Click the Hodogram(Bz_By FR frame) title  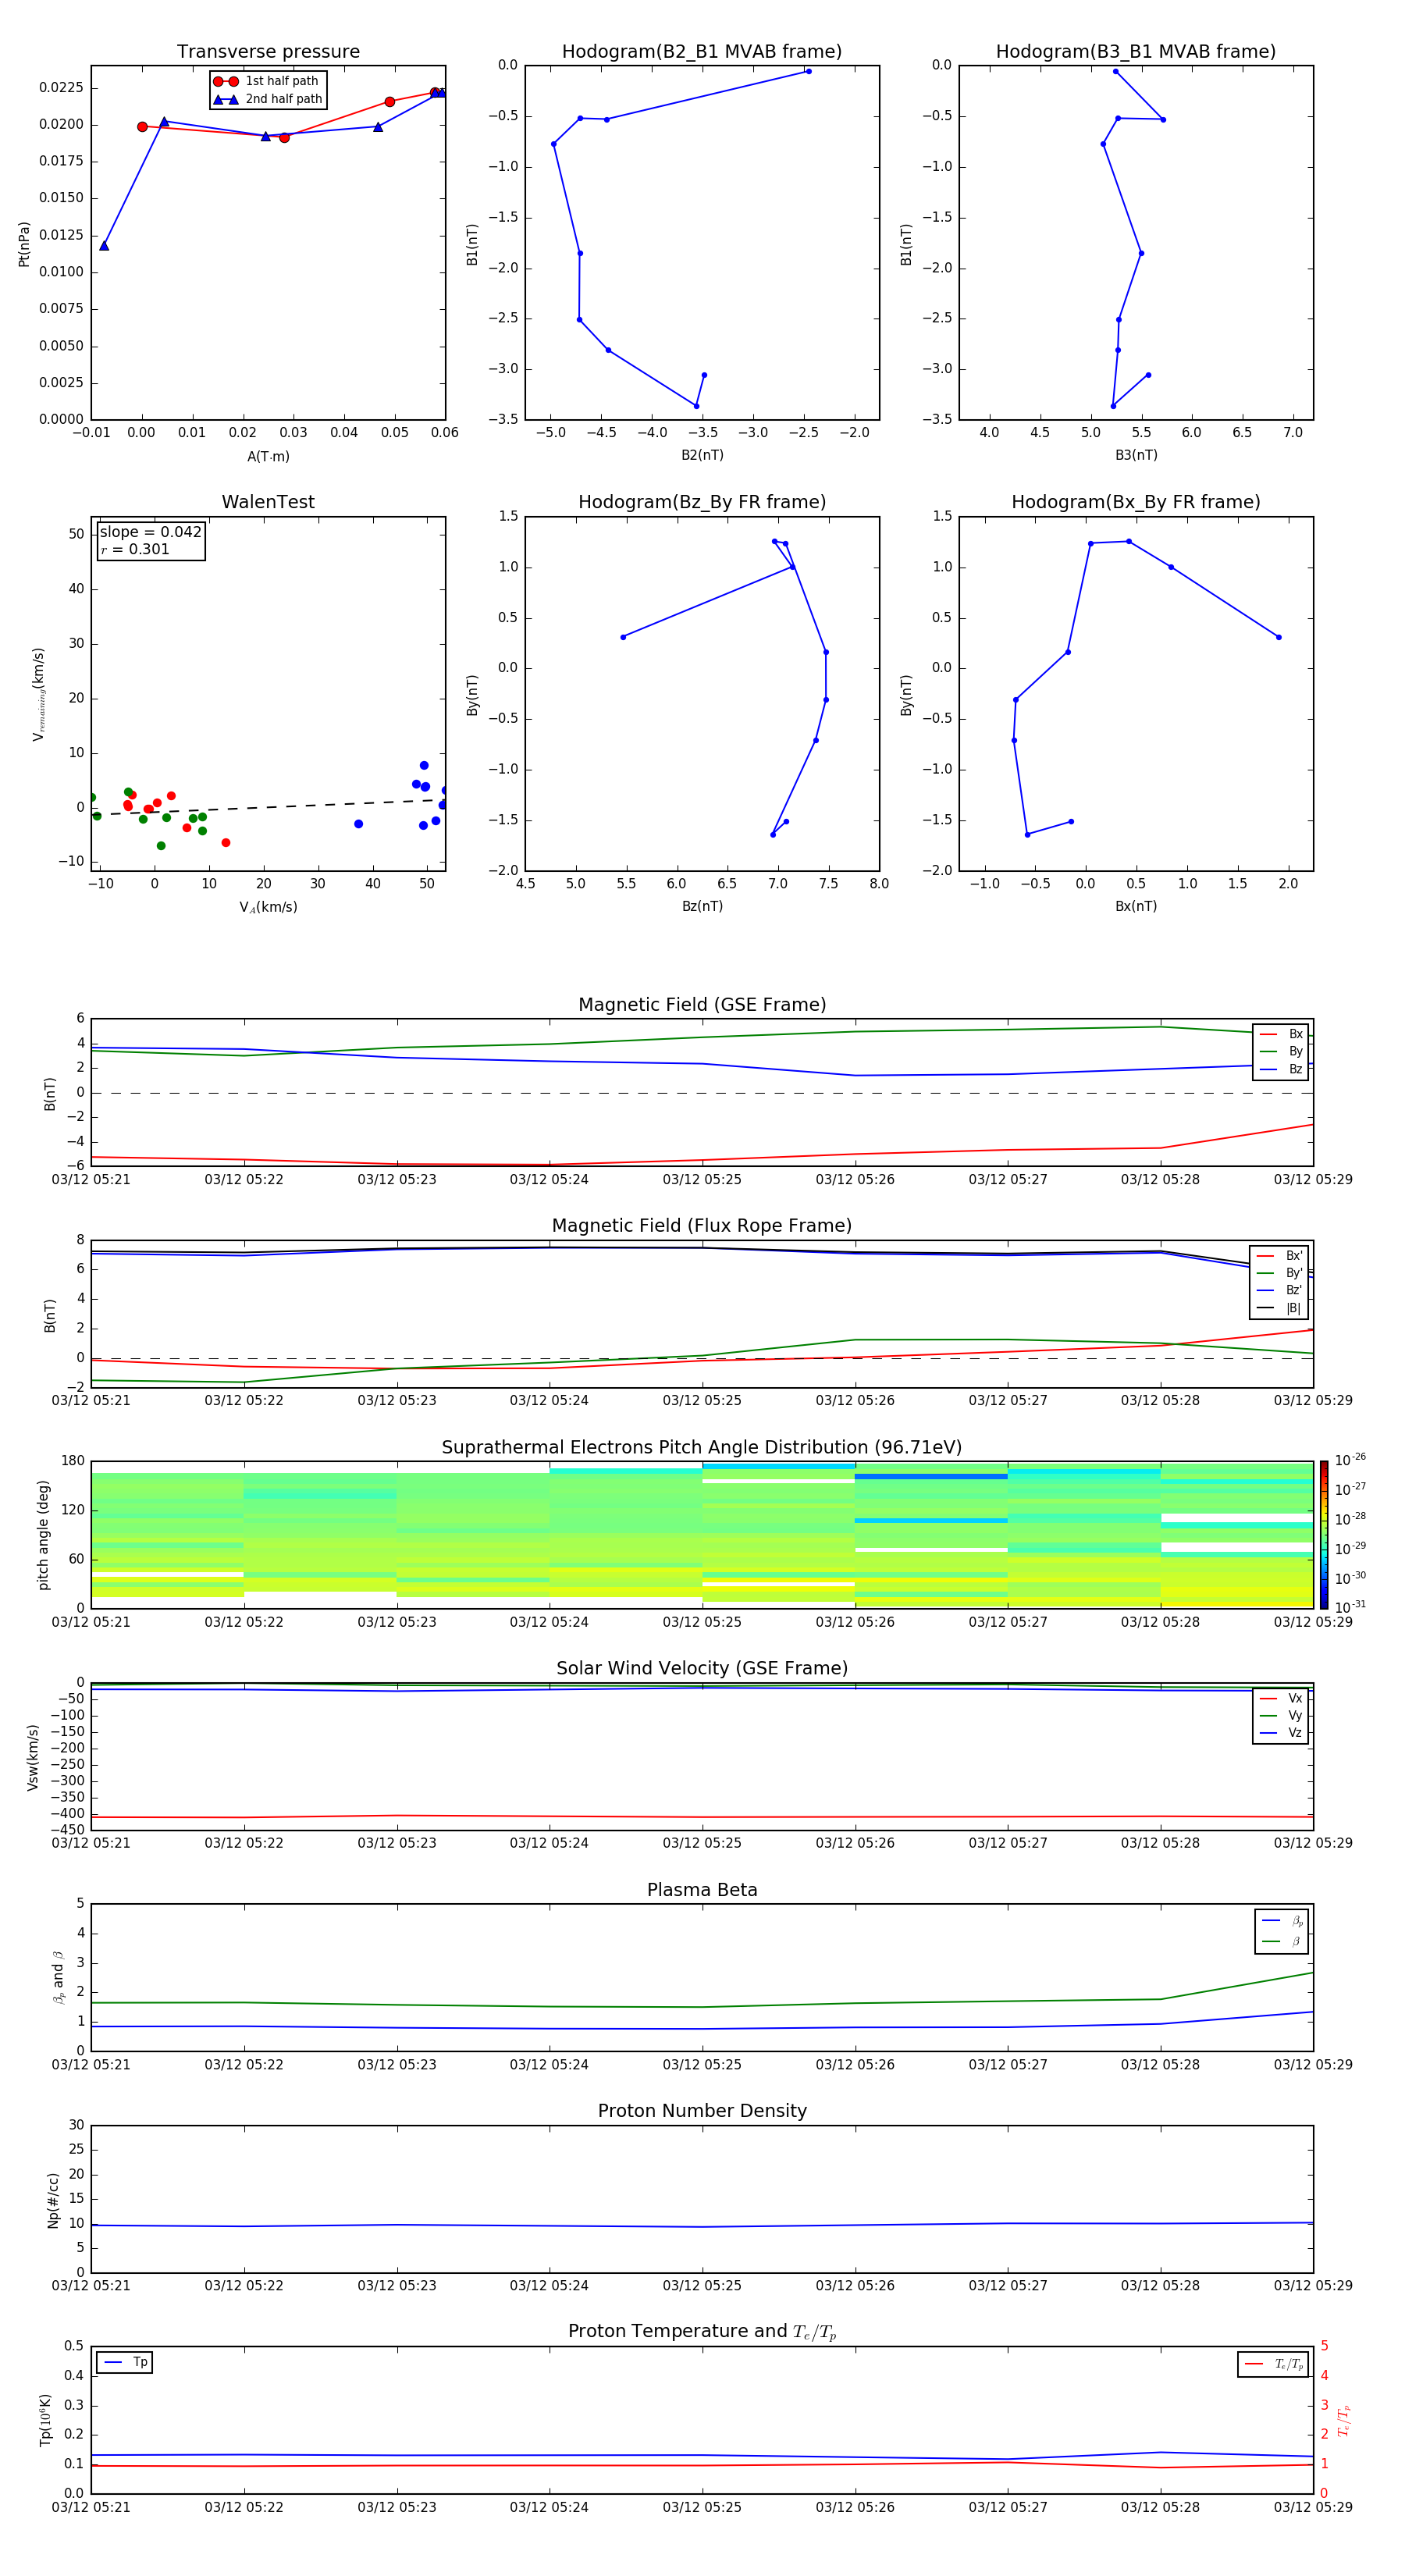pos(702,502)
